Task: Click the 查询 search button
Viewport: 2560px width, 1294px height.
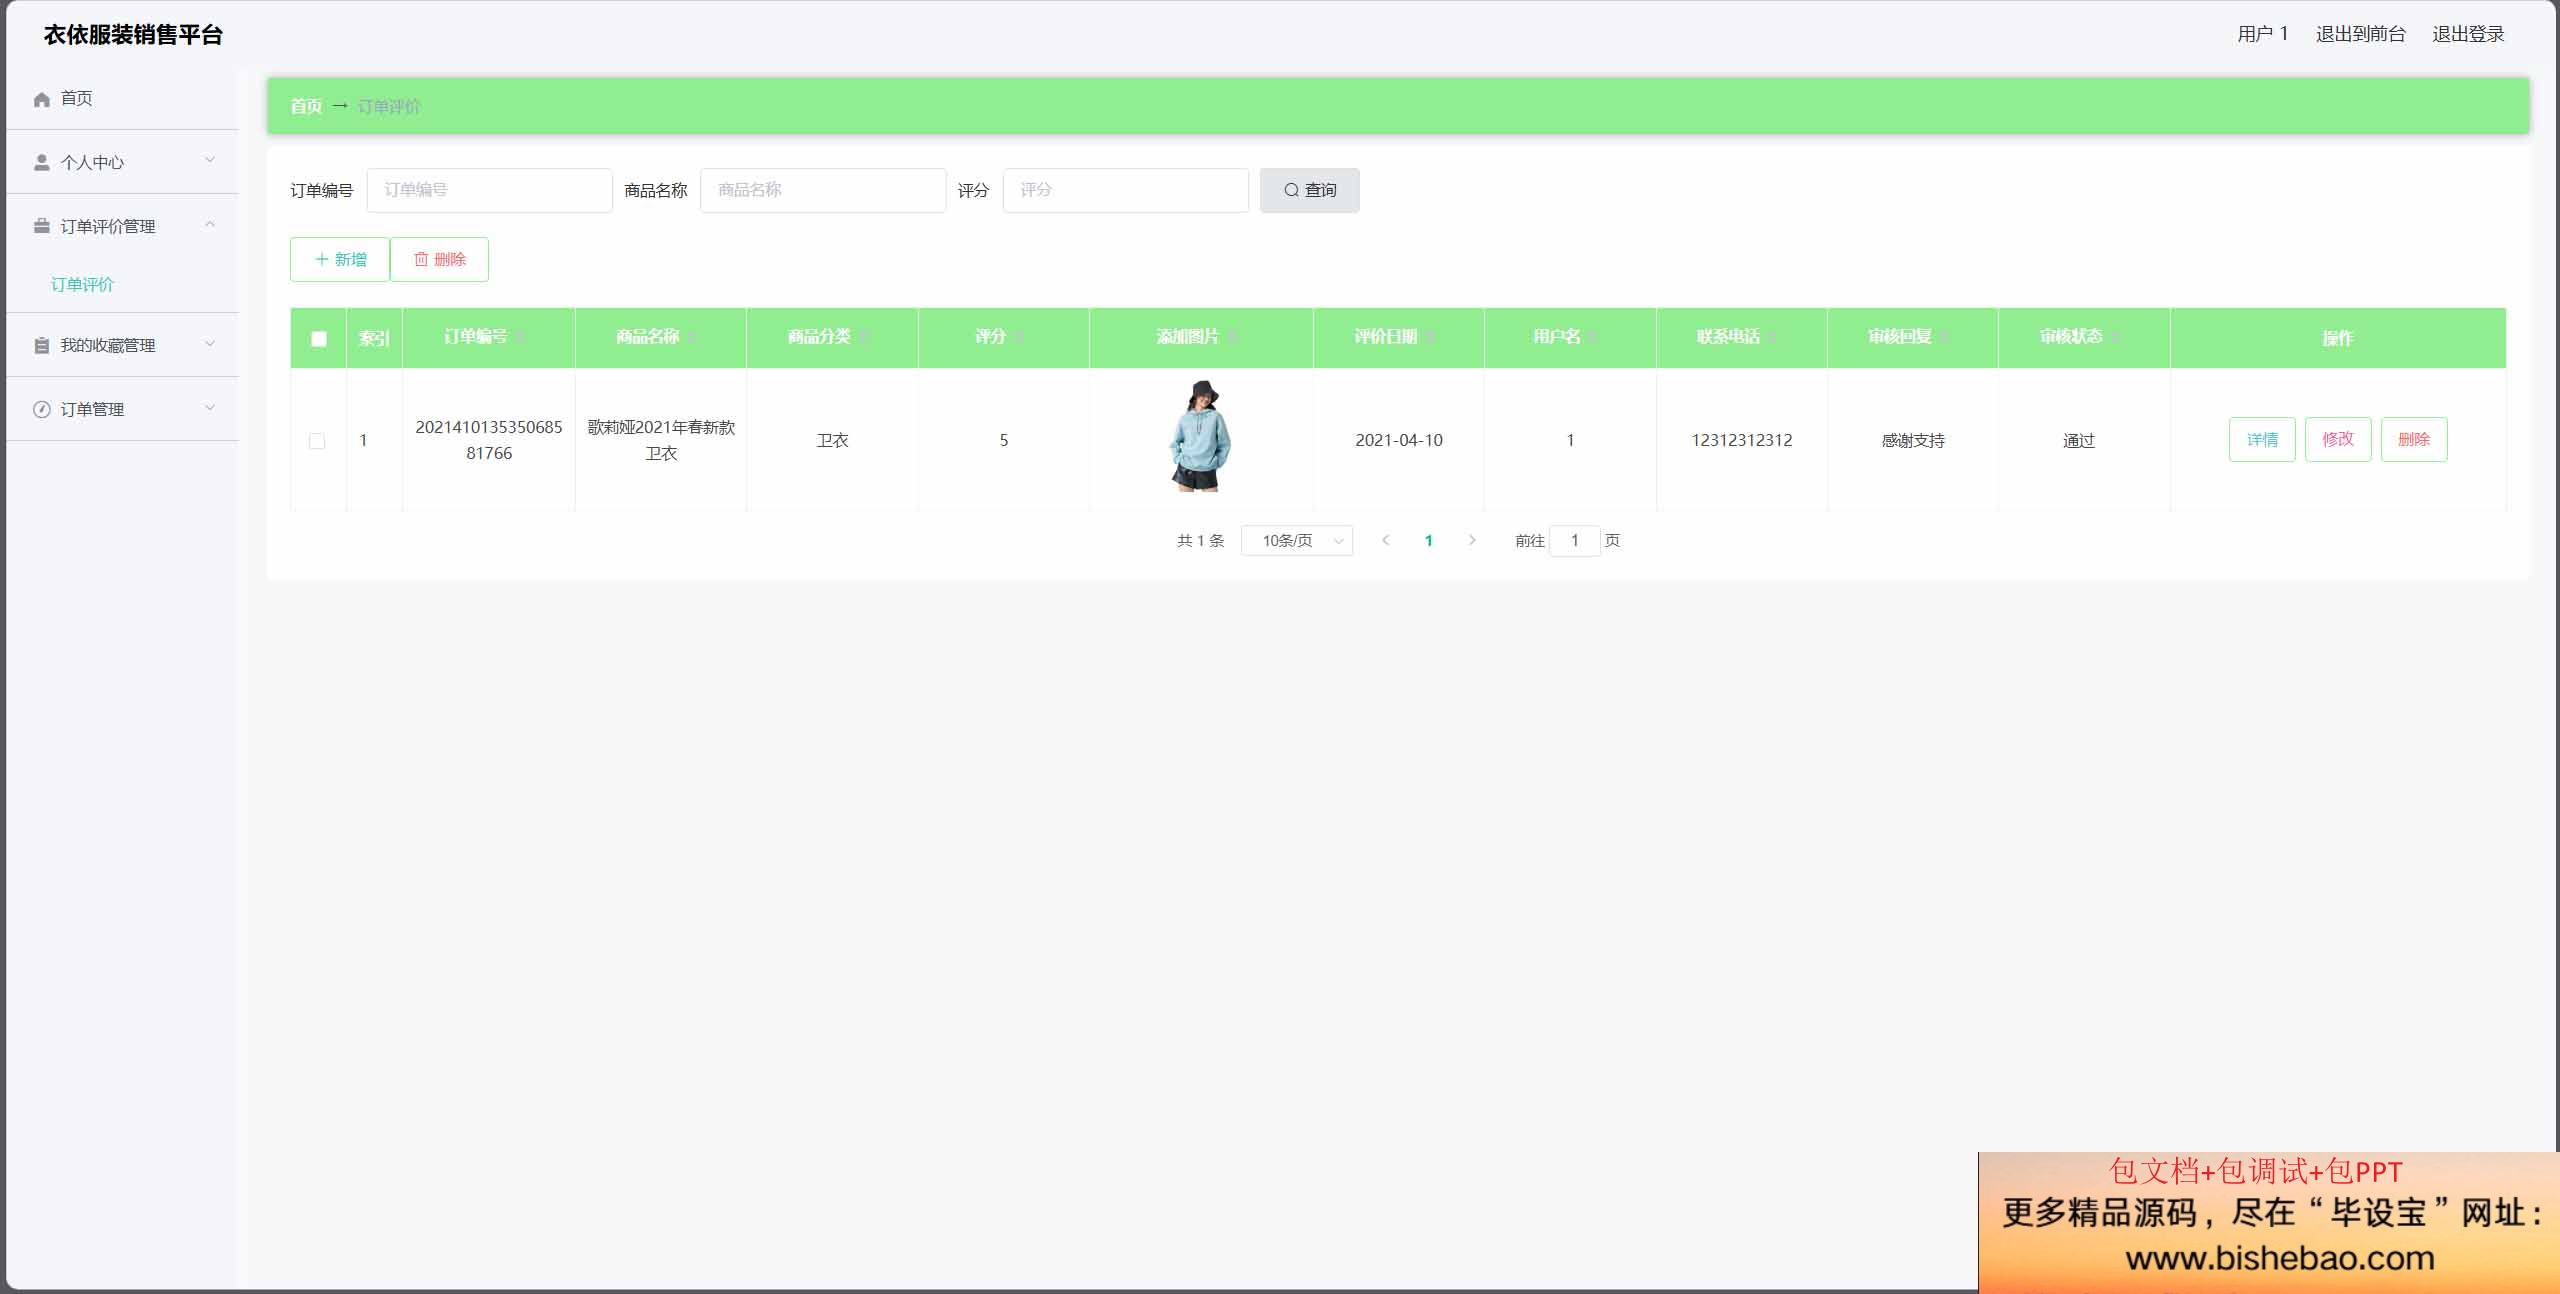Action: [1309, 190]
